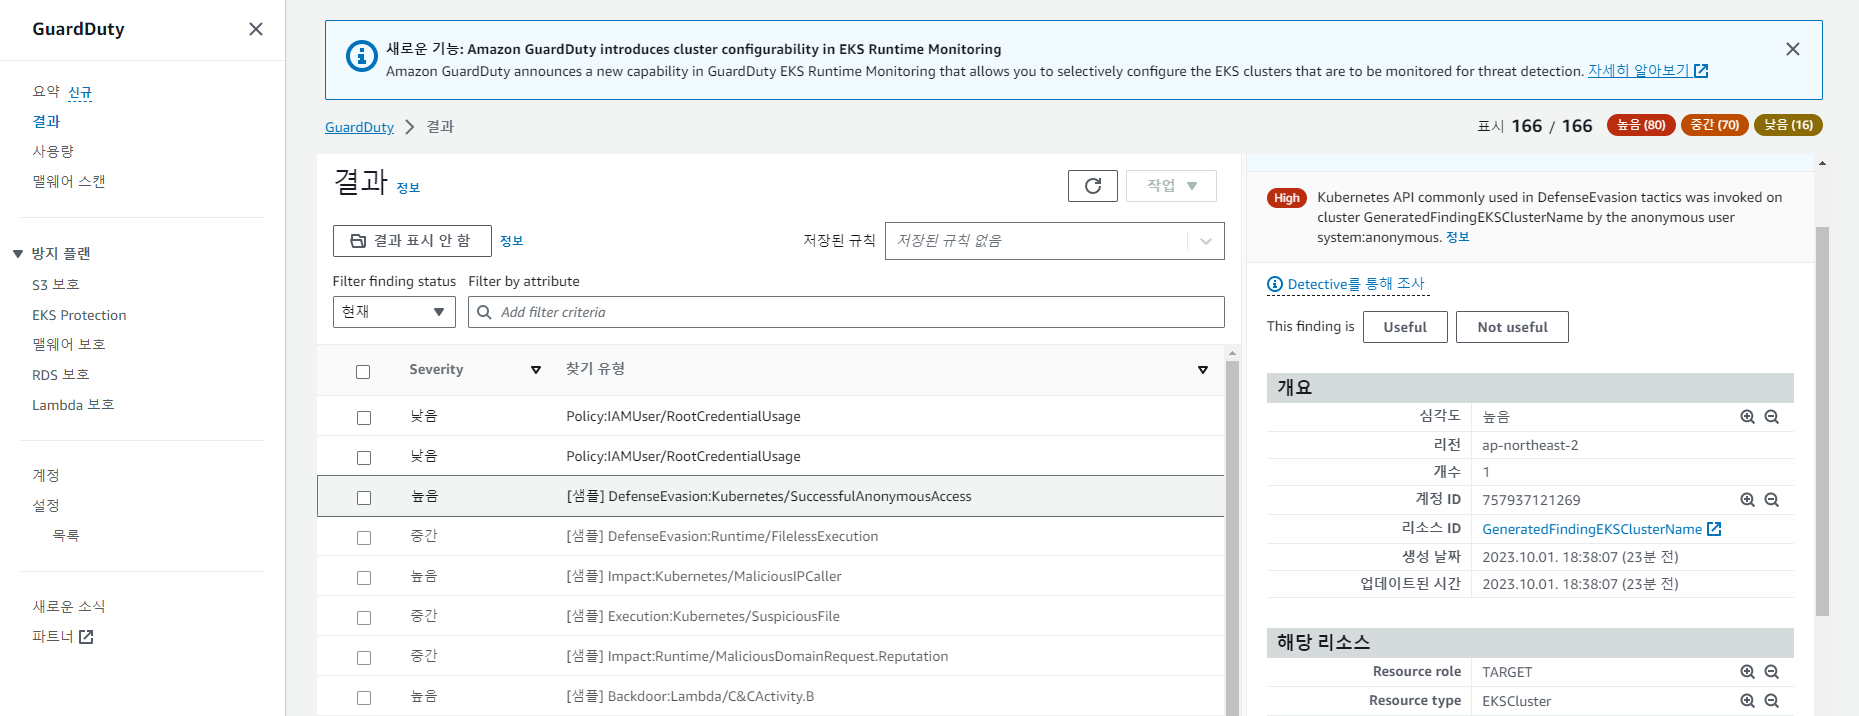Zoom in filter on account ID 757937121269
This screenshot has width=1859, height=716.
point(1747,500)
